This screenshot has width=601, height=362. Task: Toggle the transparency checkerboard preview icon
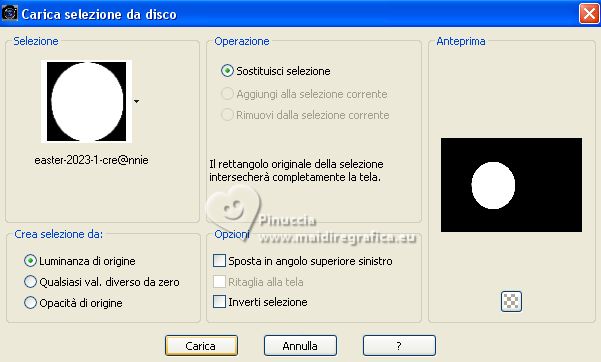(511, 301)
